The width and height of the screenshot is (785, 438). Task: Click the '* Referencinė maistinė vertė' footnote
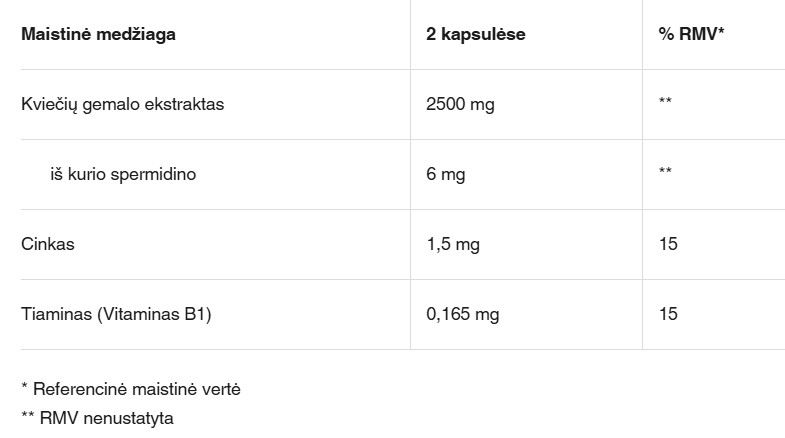(130, 388)
